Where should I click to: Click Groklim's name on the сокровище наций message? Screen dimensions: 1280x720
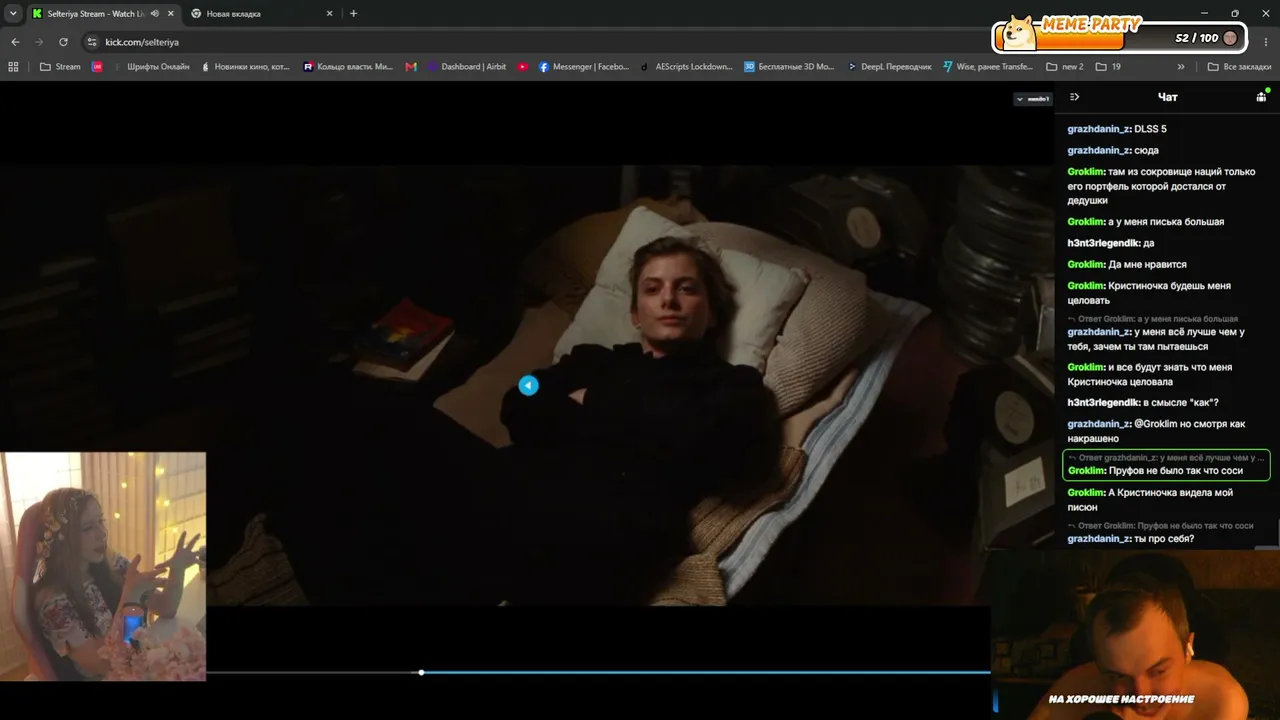point(1086,172)
